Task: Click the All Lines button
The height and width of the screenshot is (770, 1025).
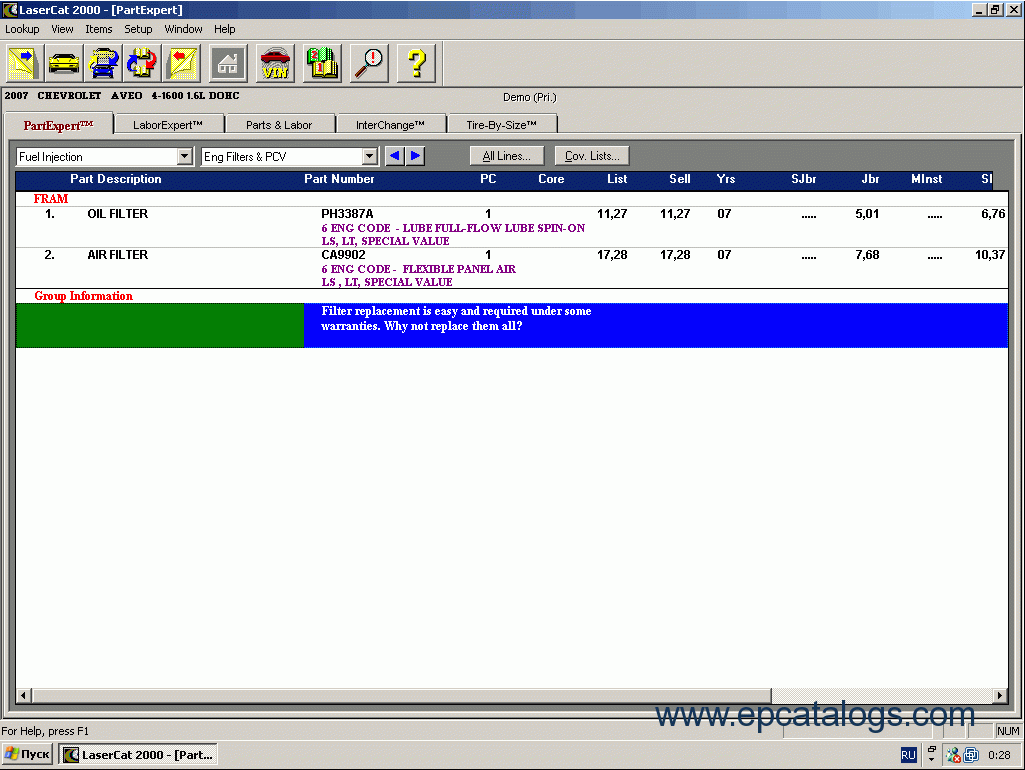Action: (507, 156)
